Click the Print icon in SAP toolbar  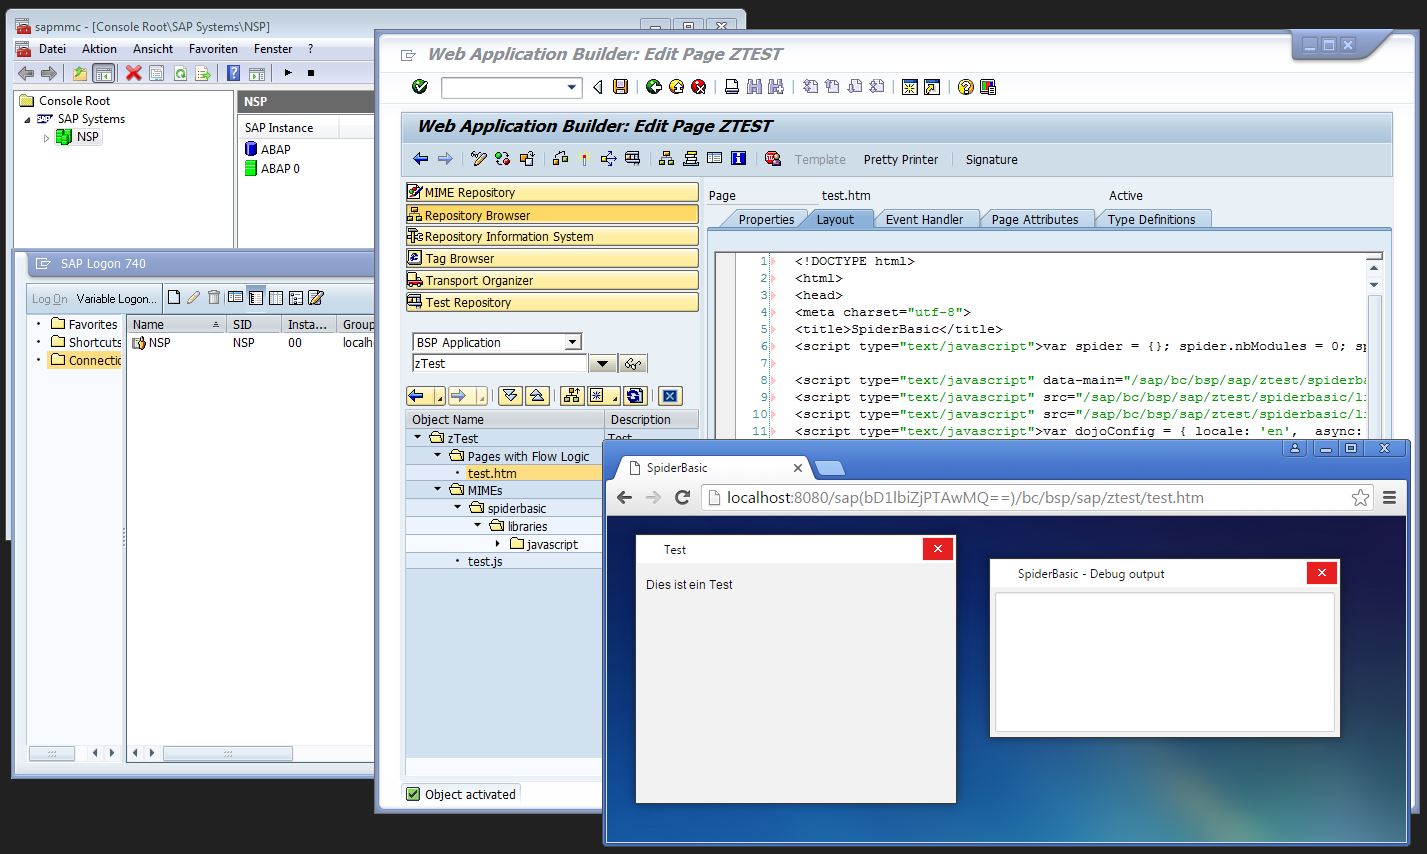pos(732,87)
